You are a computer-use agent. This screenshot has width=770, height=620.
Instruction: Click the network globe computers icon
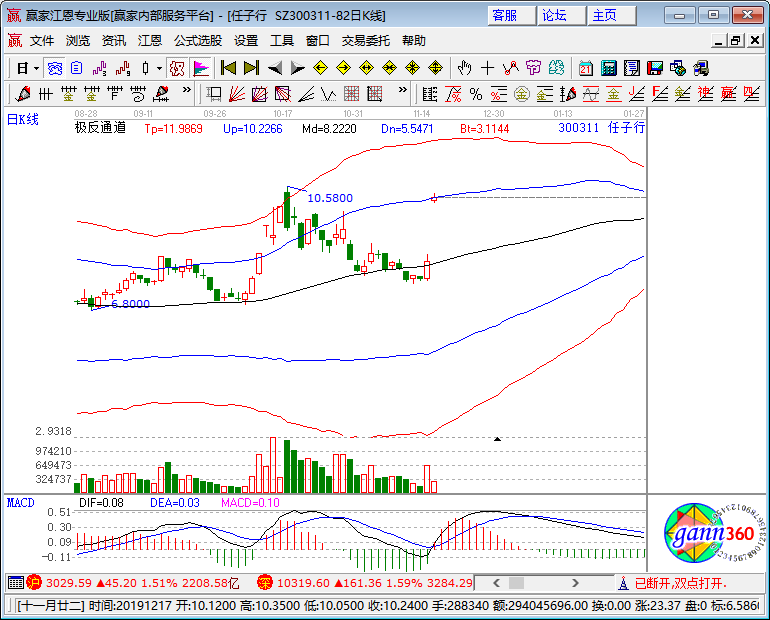[678, 68]
